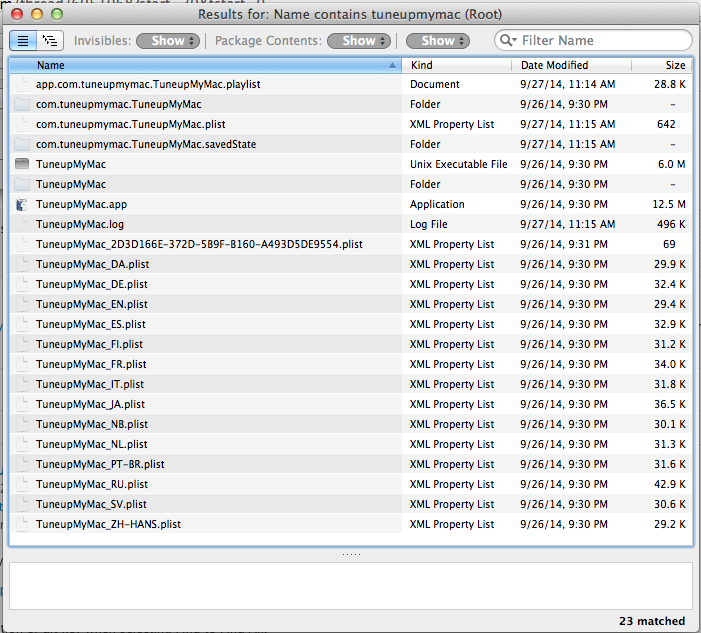Image resolution: width=701 pixels, height=633 pixels.
Task: Select TuneupMyMac_RU.plist file name
Action: (x=92, y=484)
